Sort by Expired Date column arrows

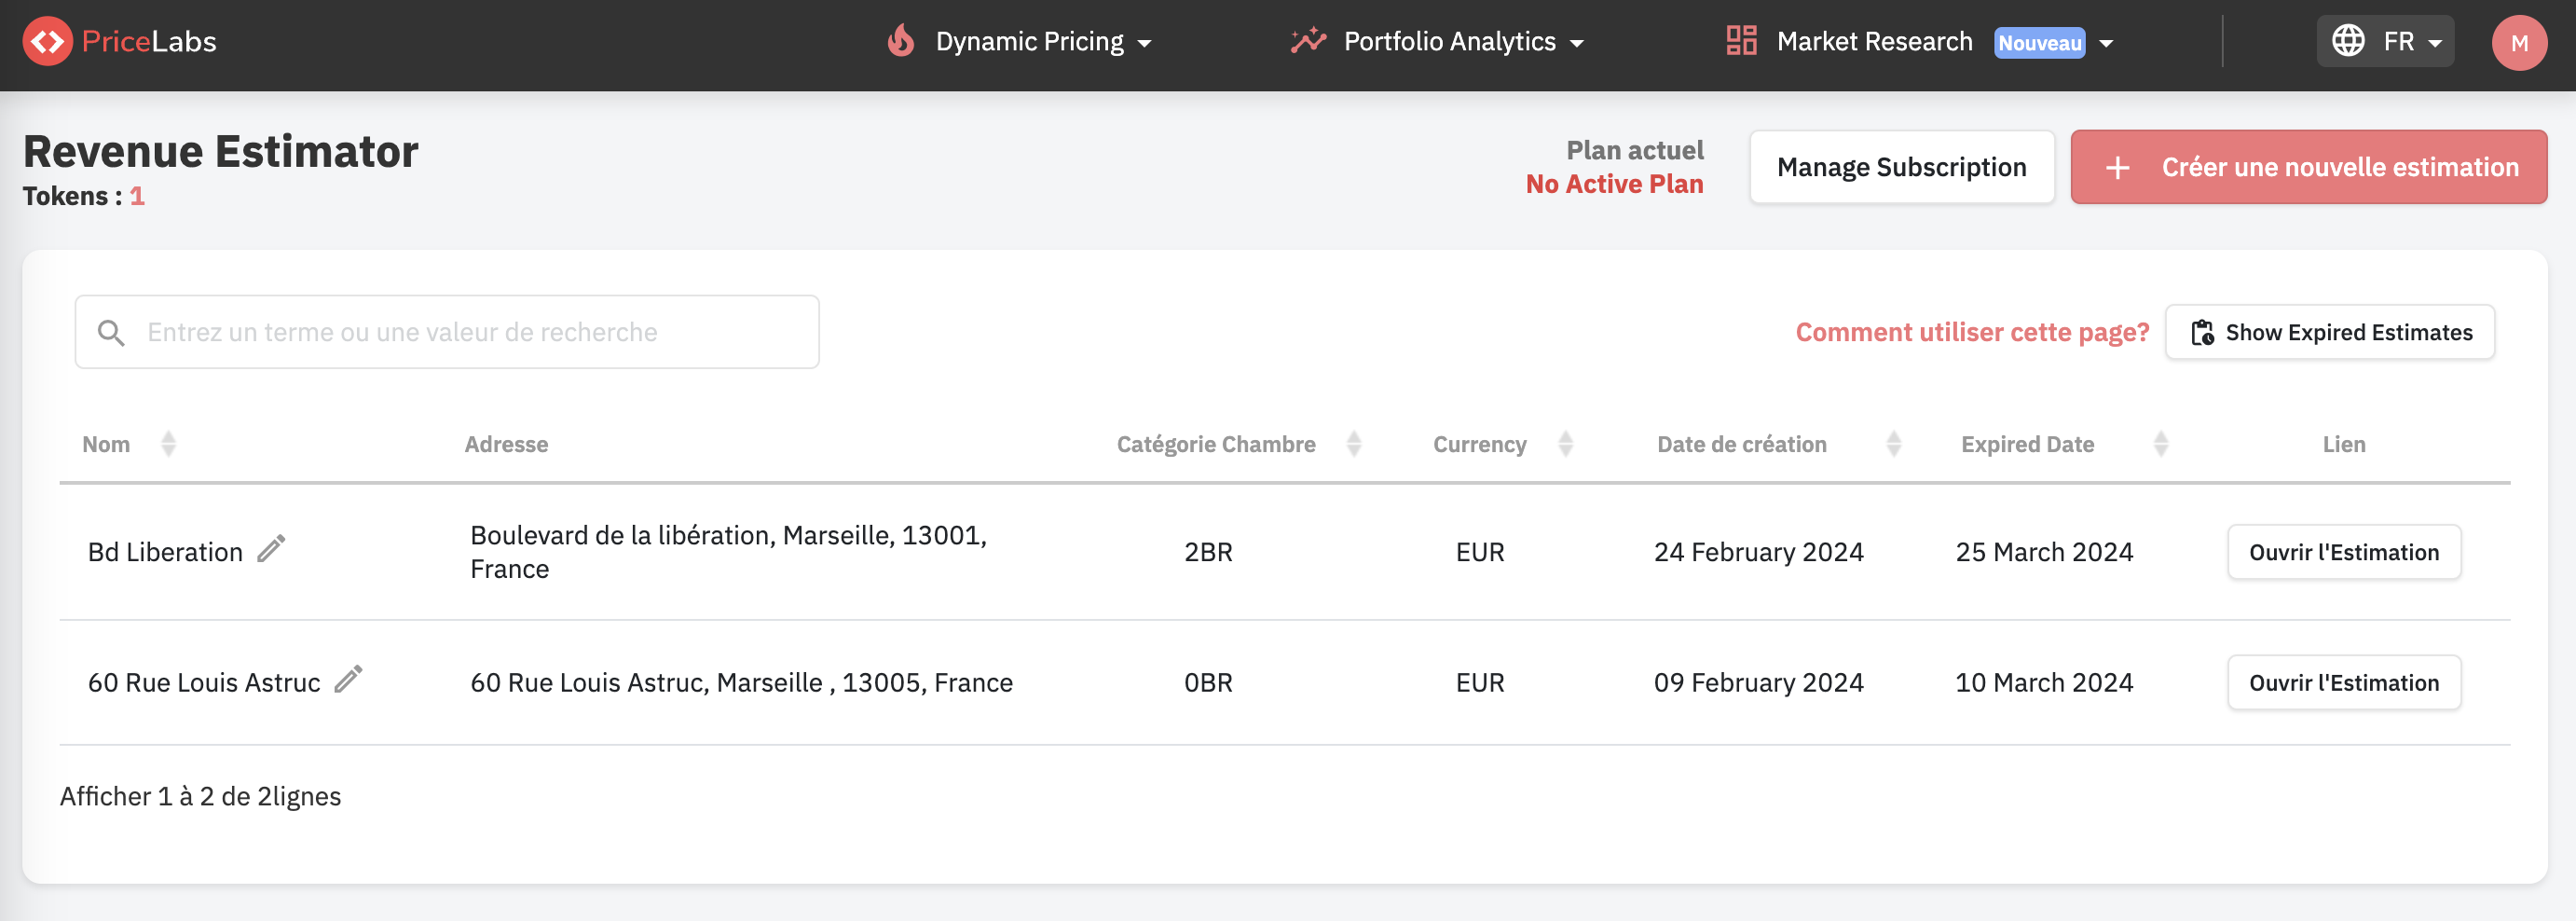[x=2161, y=444]
